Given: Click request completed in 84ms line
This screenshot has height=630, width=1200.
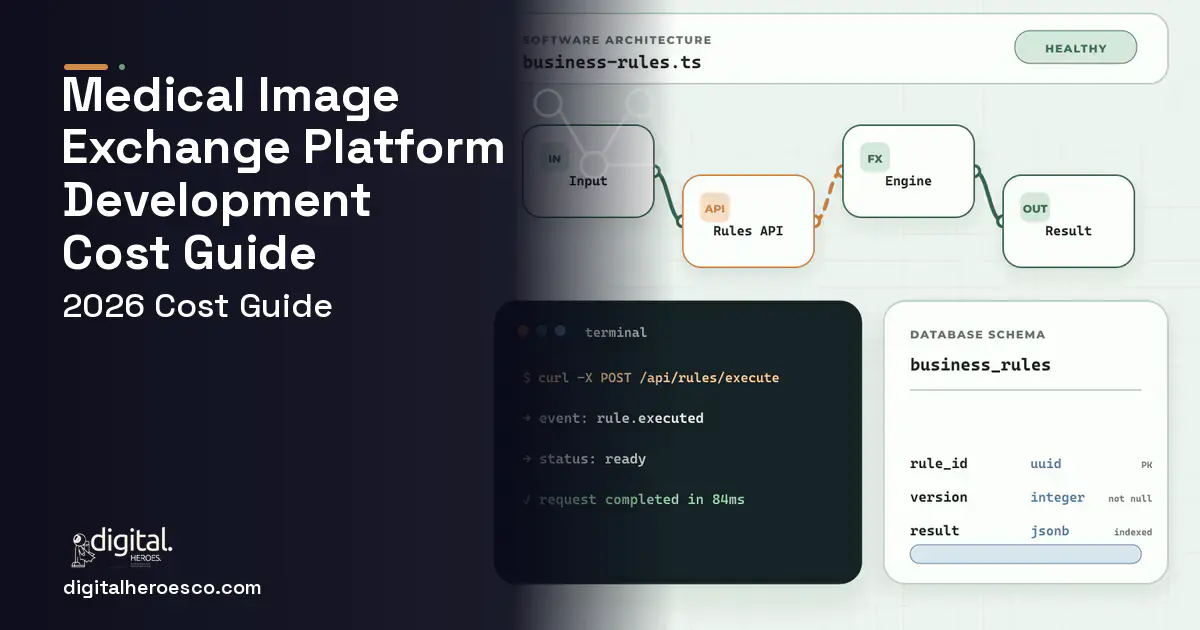Looking at the screenshot, I should (x=633, y=499).
